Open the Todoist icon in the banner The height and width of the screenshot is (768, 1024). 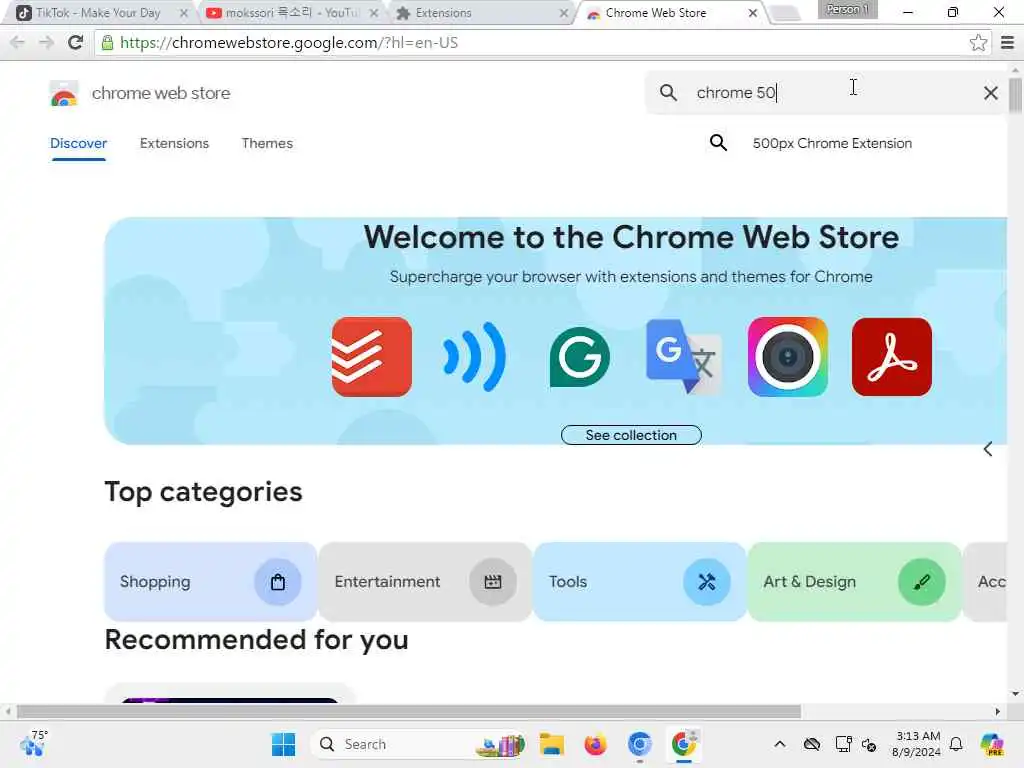click(x=372, y=357)
